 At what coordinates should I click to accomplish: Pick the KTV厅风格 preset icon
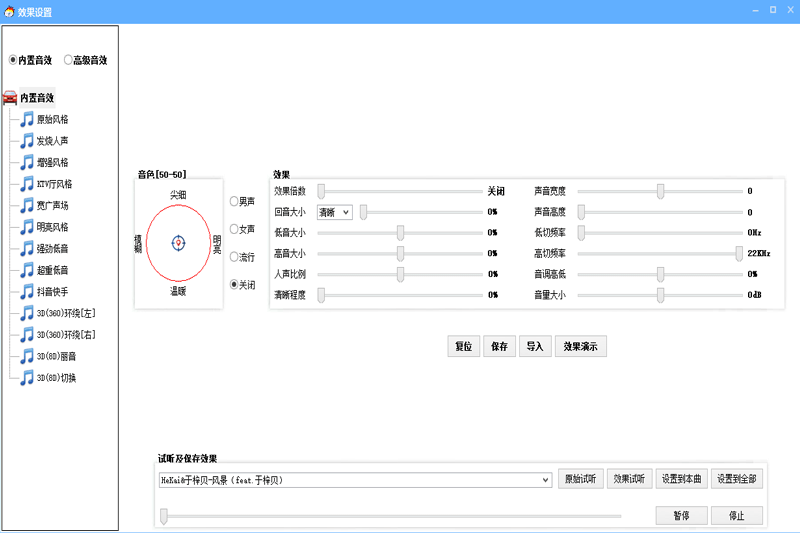[27, 184]
